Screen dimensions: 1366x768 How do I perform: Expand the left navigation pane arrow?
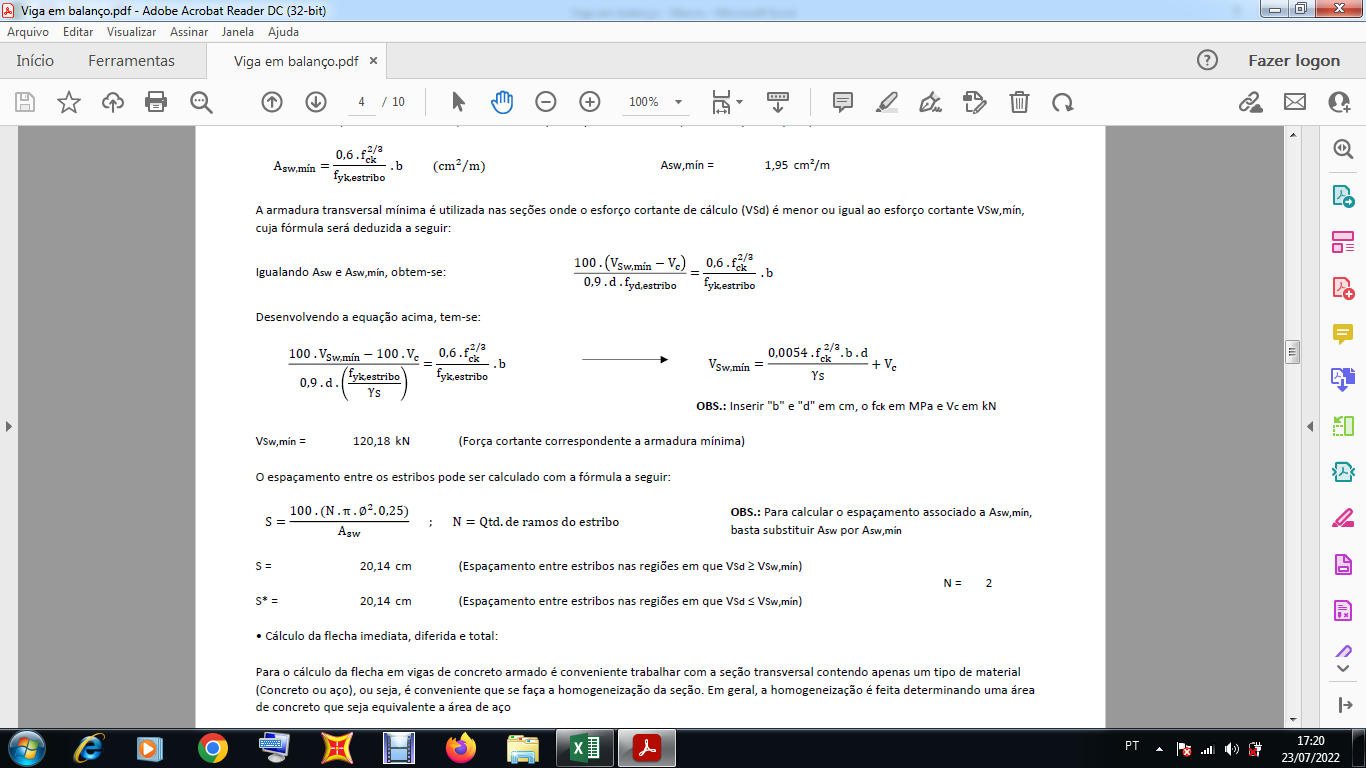pyautogui.click(x=9, y=427)
